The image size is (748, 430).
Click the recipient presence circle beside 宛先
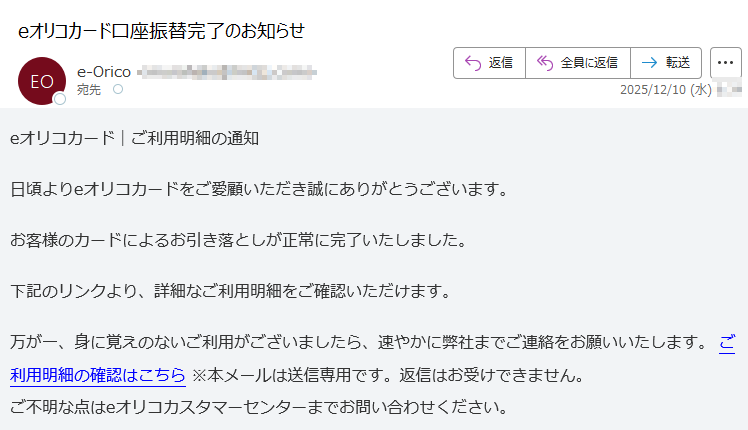pyautogui.click(x=118, y=89)
